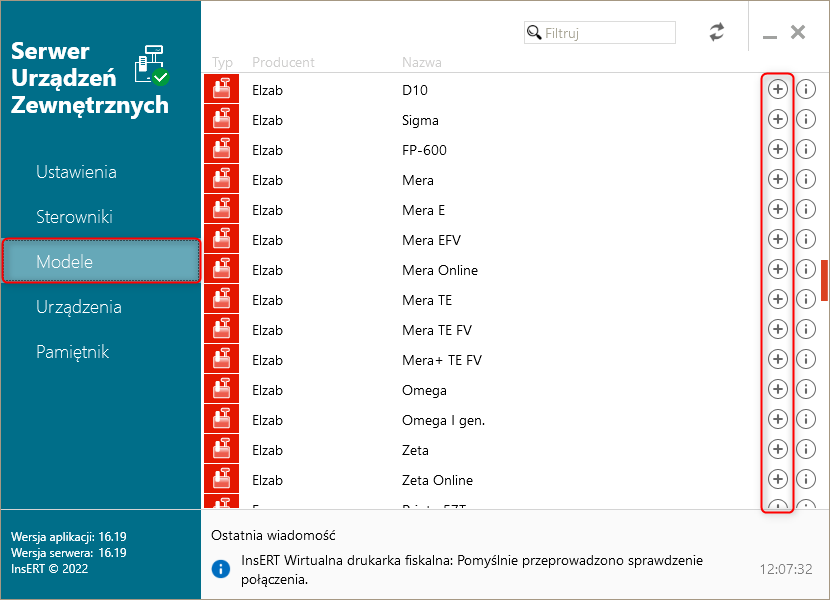Image resolution: width=830 pixels, height=600 pixels.
Task: Add the Elzab Mera model
Action: (777, 180)
